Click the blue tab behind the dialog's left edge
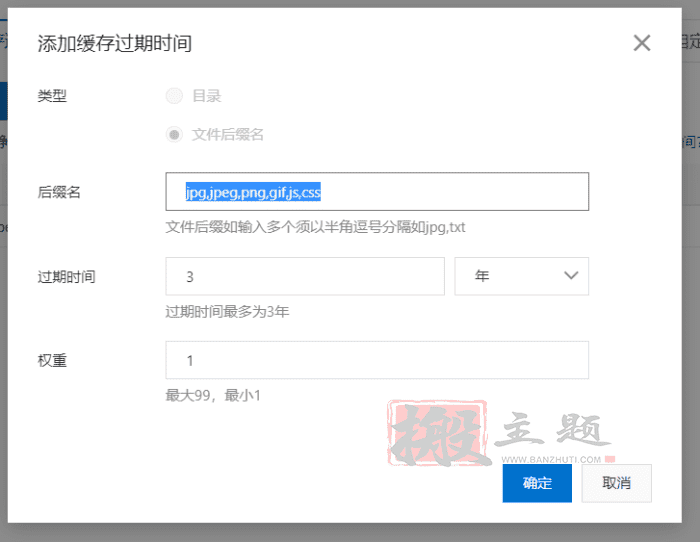This screenshot has height=542, width=700. (x=3, y=100)
